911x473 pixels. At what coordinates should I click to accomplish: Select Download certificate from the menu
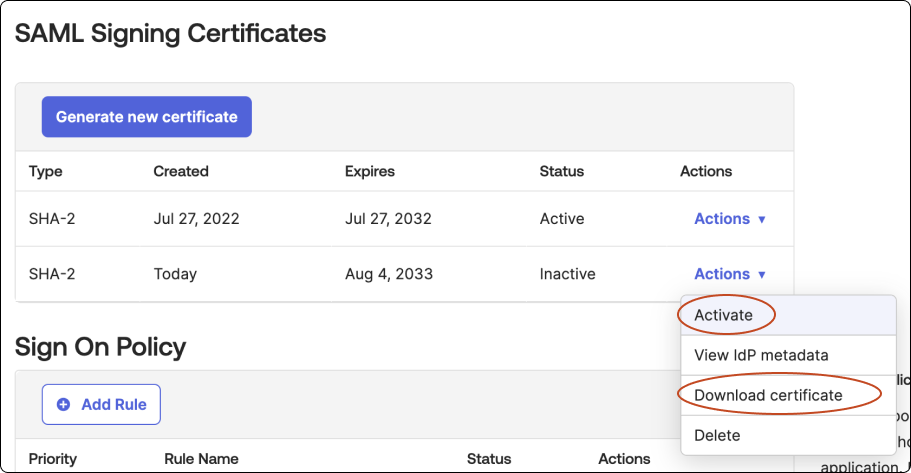pos(768,395)
